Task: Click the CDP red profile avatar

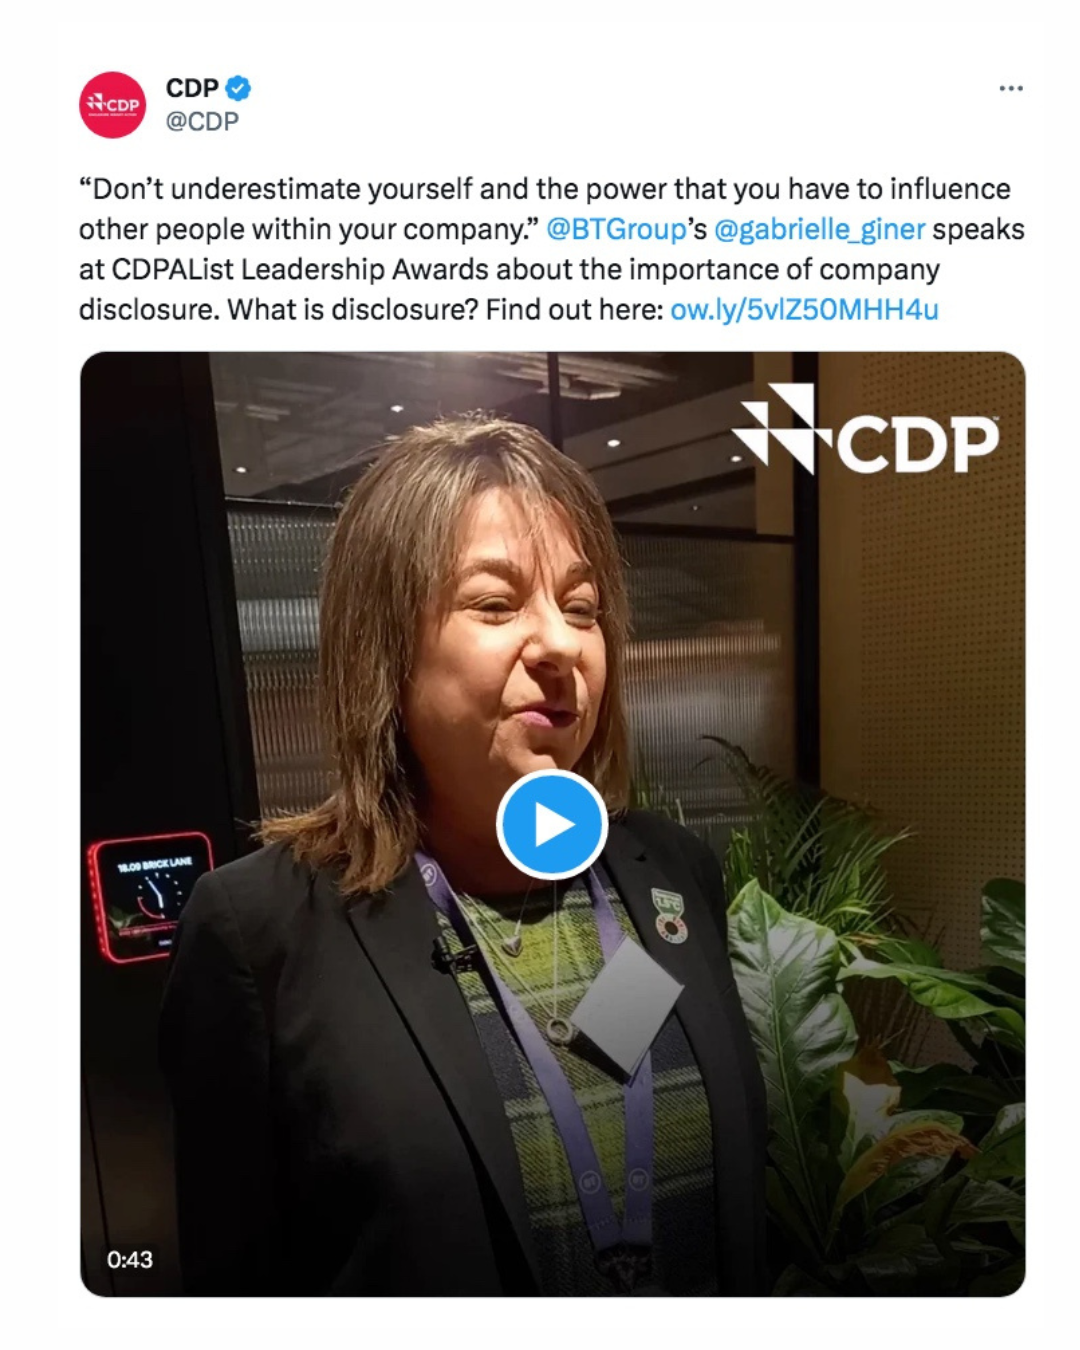Action: click(x=112, y=104)
